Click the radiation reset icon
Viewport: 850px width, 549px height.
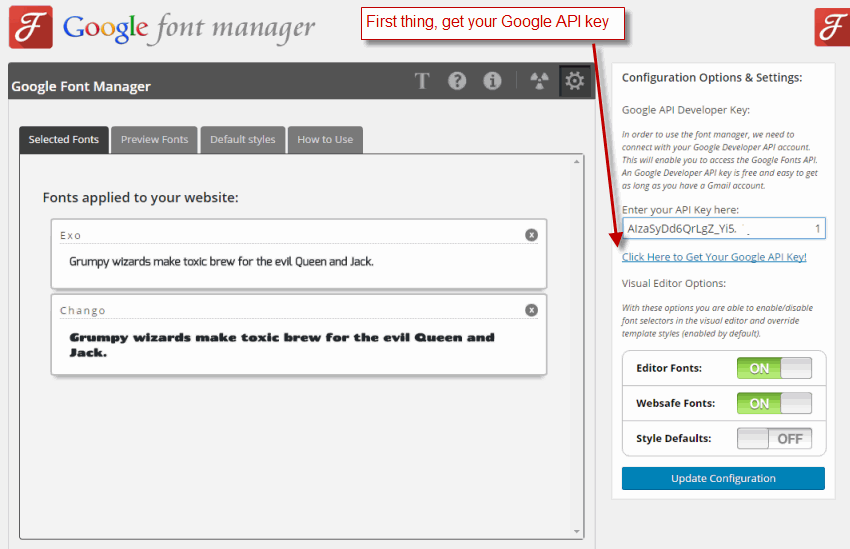pyautogui.click(x=539, y=81)
